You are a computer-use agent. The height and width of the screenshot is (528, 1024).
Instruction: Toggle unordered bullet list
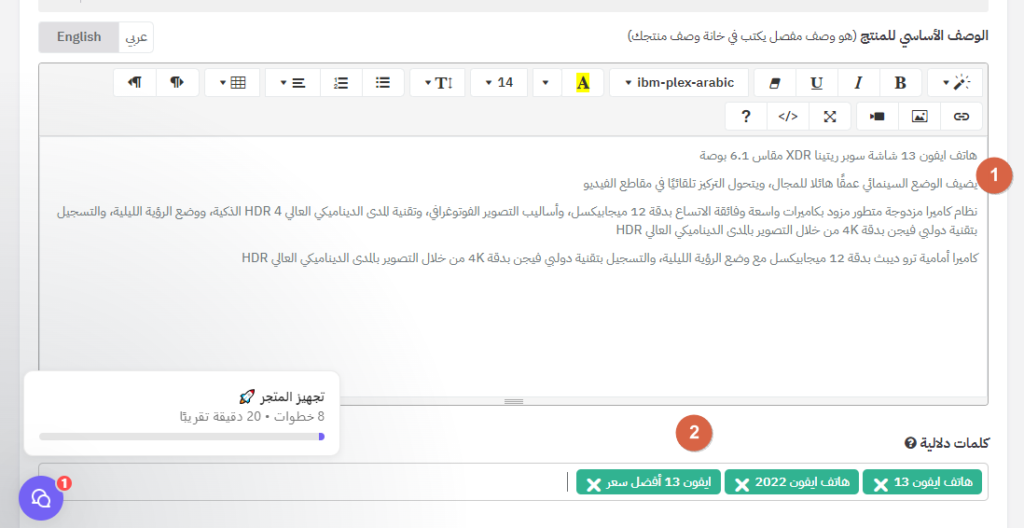pos(383,83)
